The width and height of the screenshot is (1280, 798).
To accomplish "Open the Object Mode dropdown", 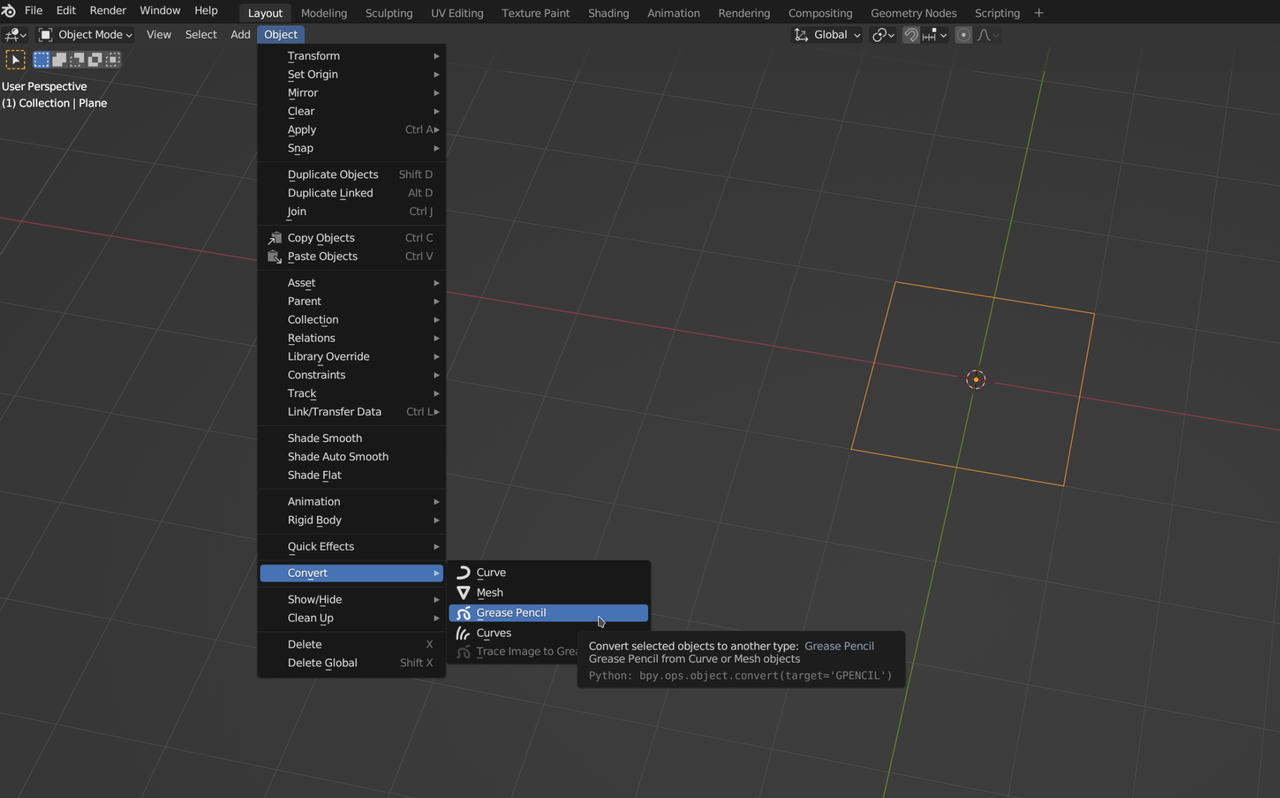I will [86, 35].
